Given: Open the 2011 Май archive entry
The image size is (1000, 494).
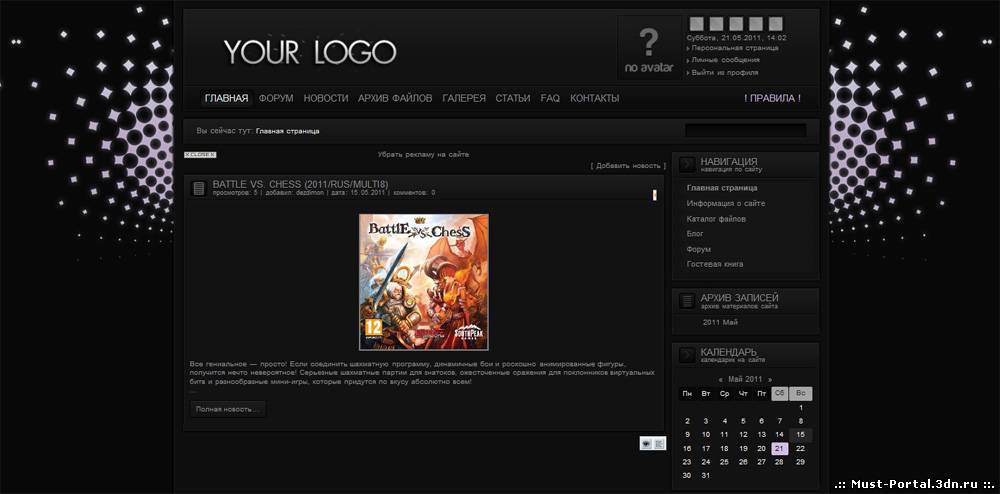Looking at the screenshot, I should coord(720,323).
